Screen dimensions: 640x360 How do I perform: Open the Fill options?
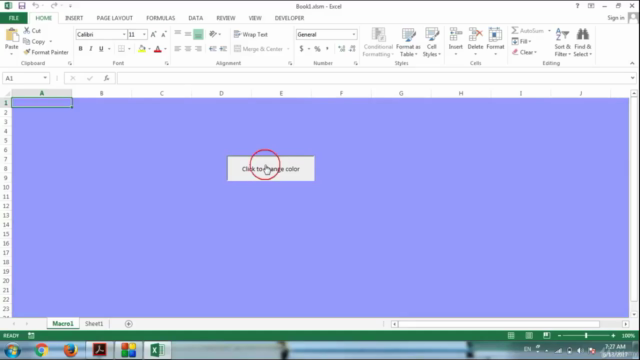tap(521, 41)
